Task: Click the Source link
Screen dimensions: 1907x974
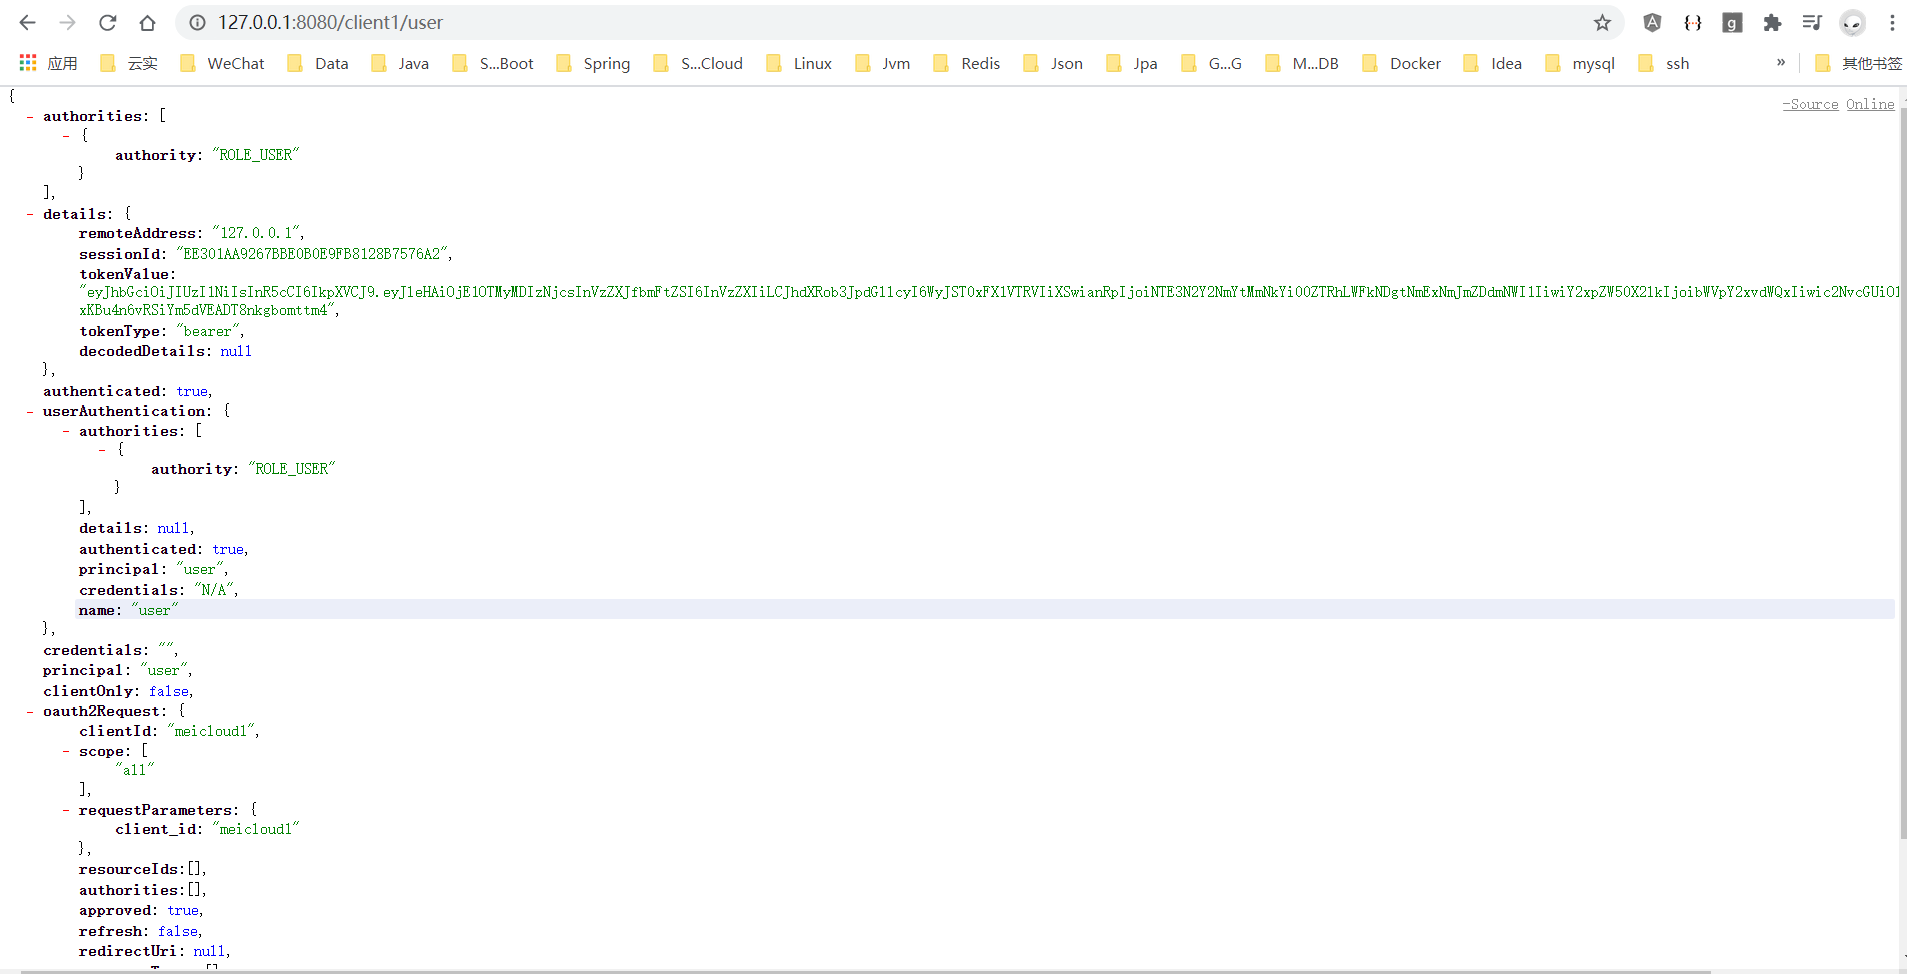Action: point(1810,104)
